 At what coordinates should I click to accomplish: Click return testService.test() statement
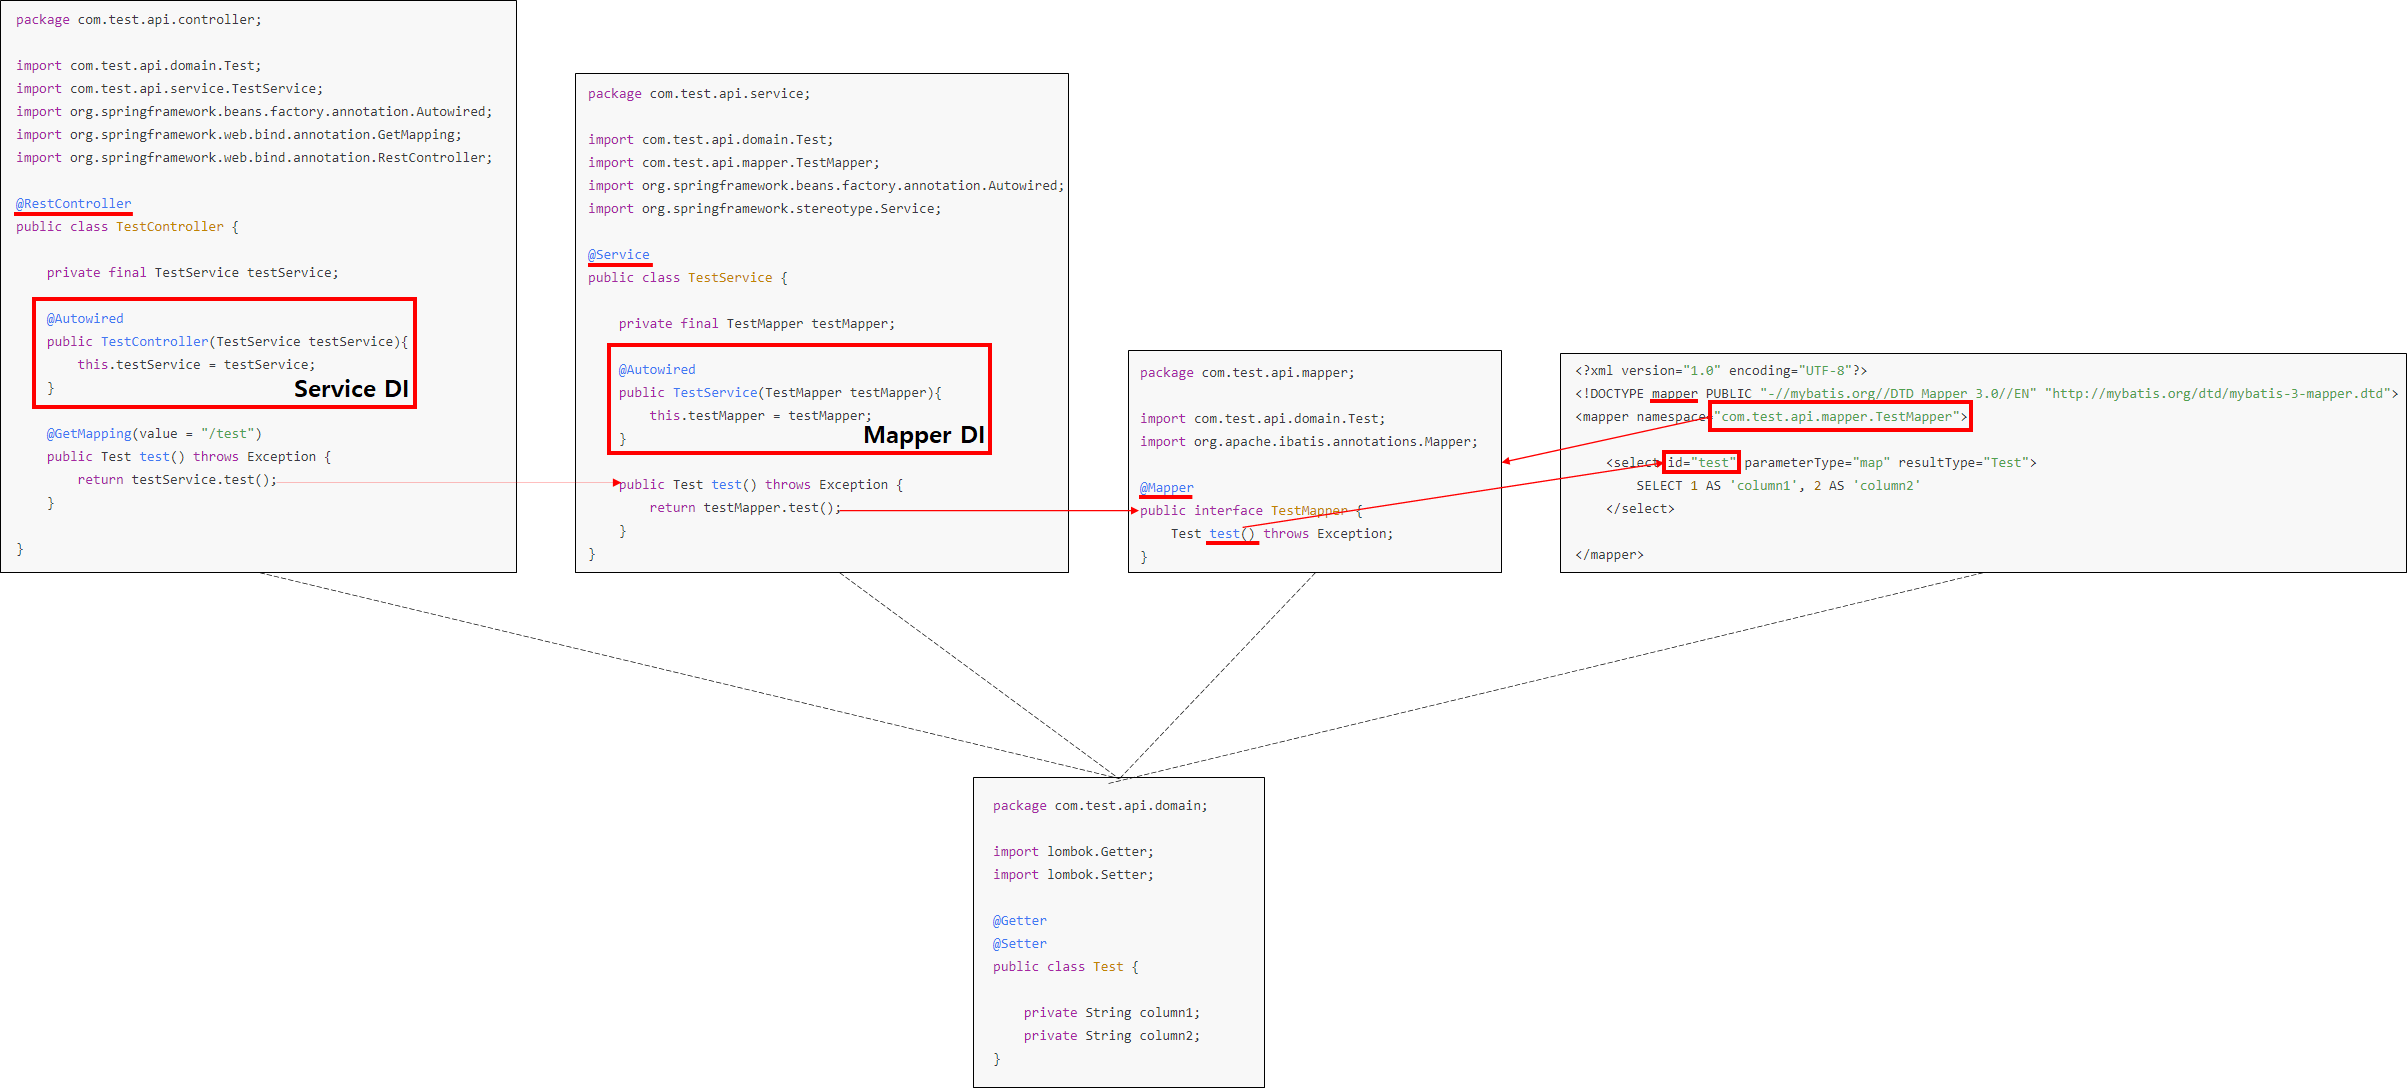coord(176,480)
